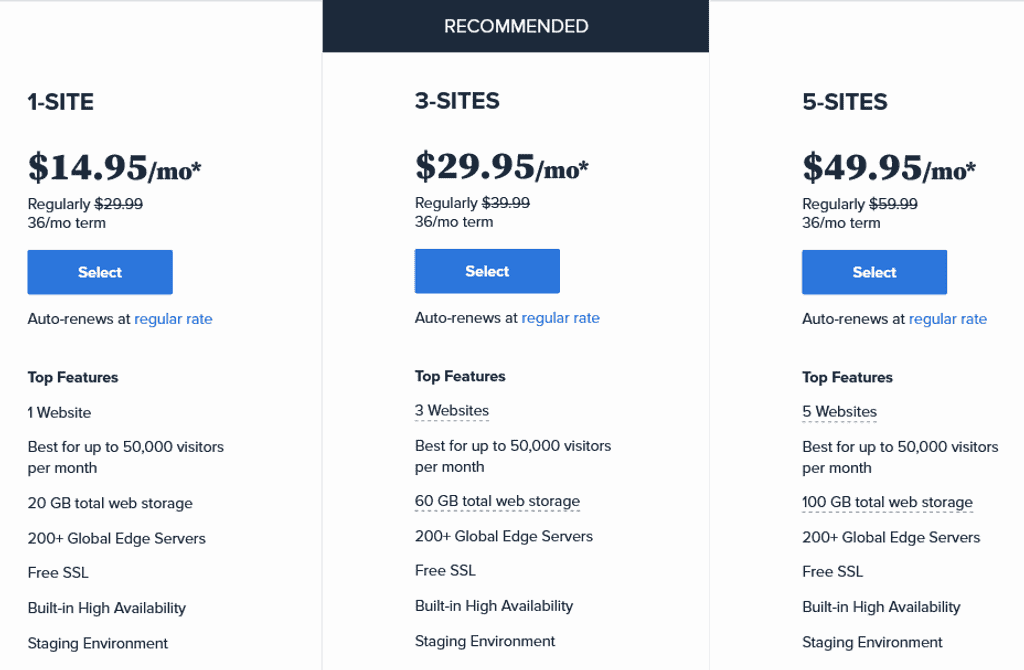The image size is (1024, 670).
Task: Click Select under the 5-SITES plan
Action: pos(874,272)
